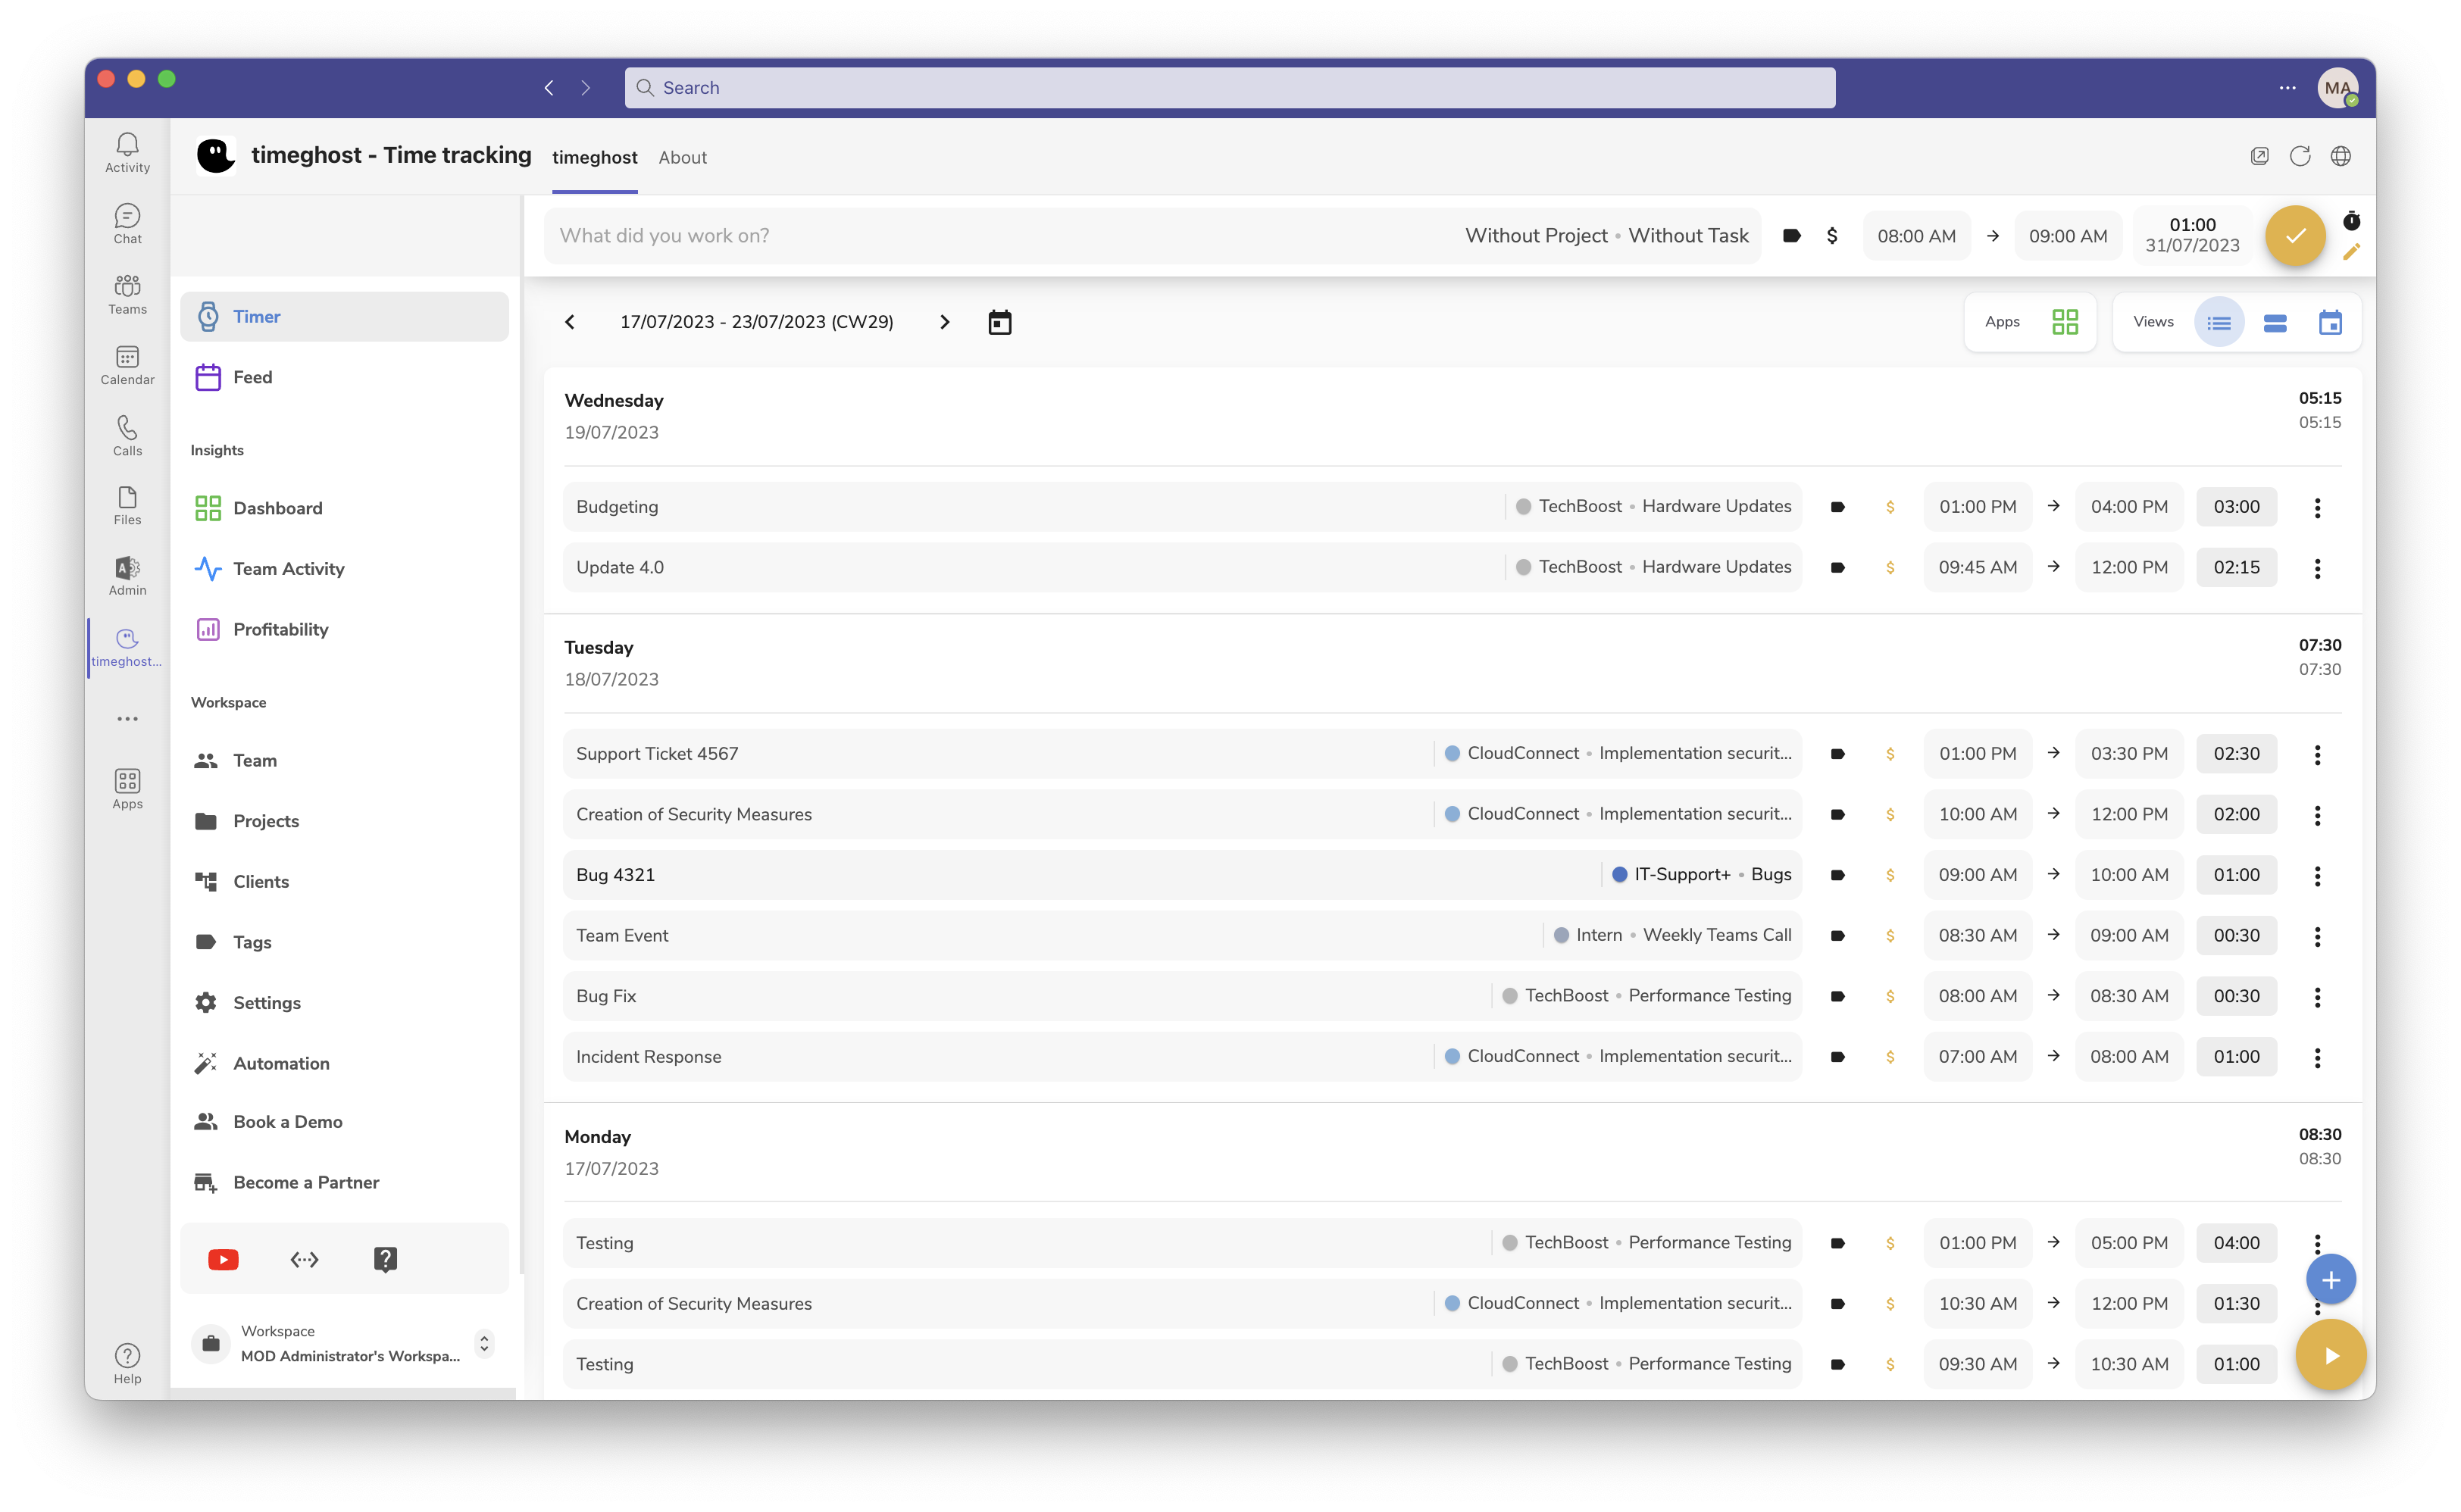Open the Book a Demo link
2461x1512 pixels.
pos(287,1121)
